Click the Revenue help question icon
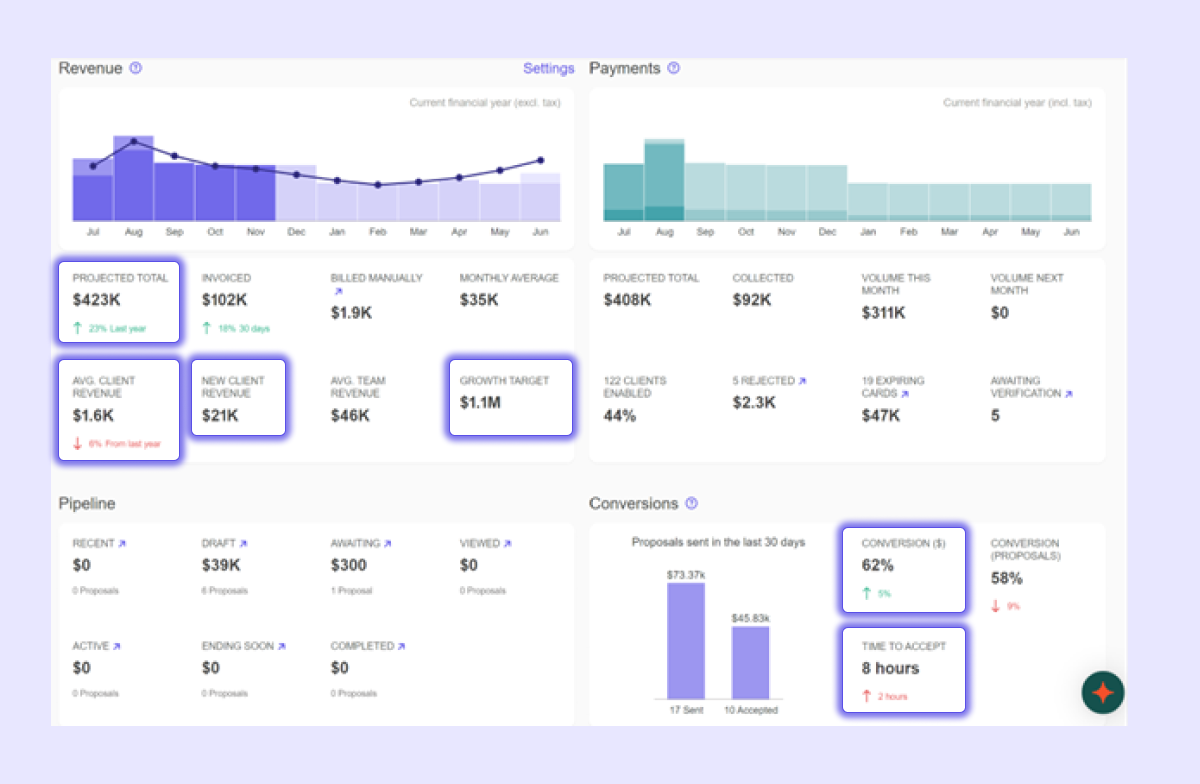This screenshot has width=1200, height=784. coord(136,69)
